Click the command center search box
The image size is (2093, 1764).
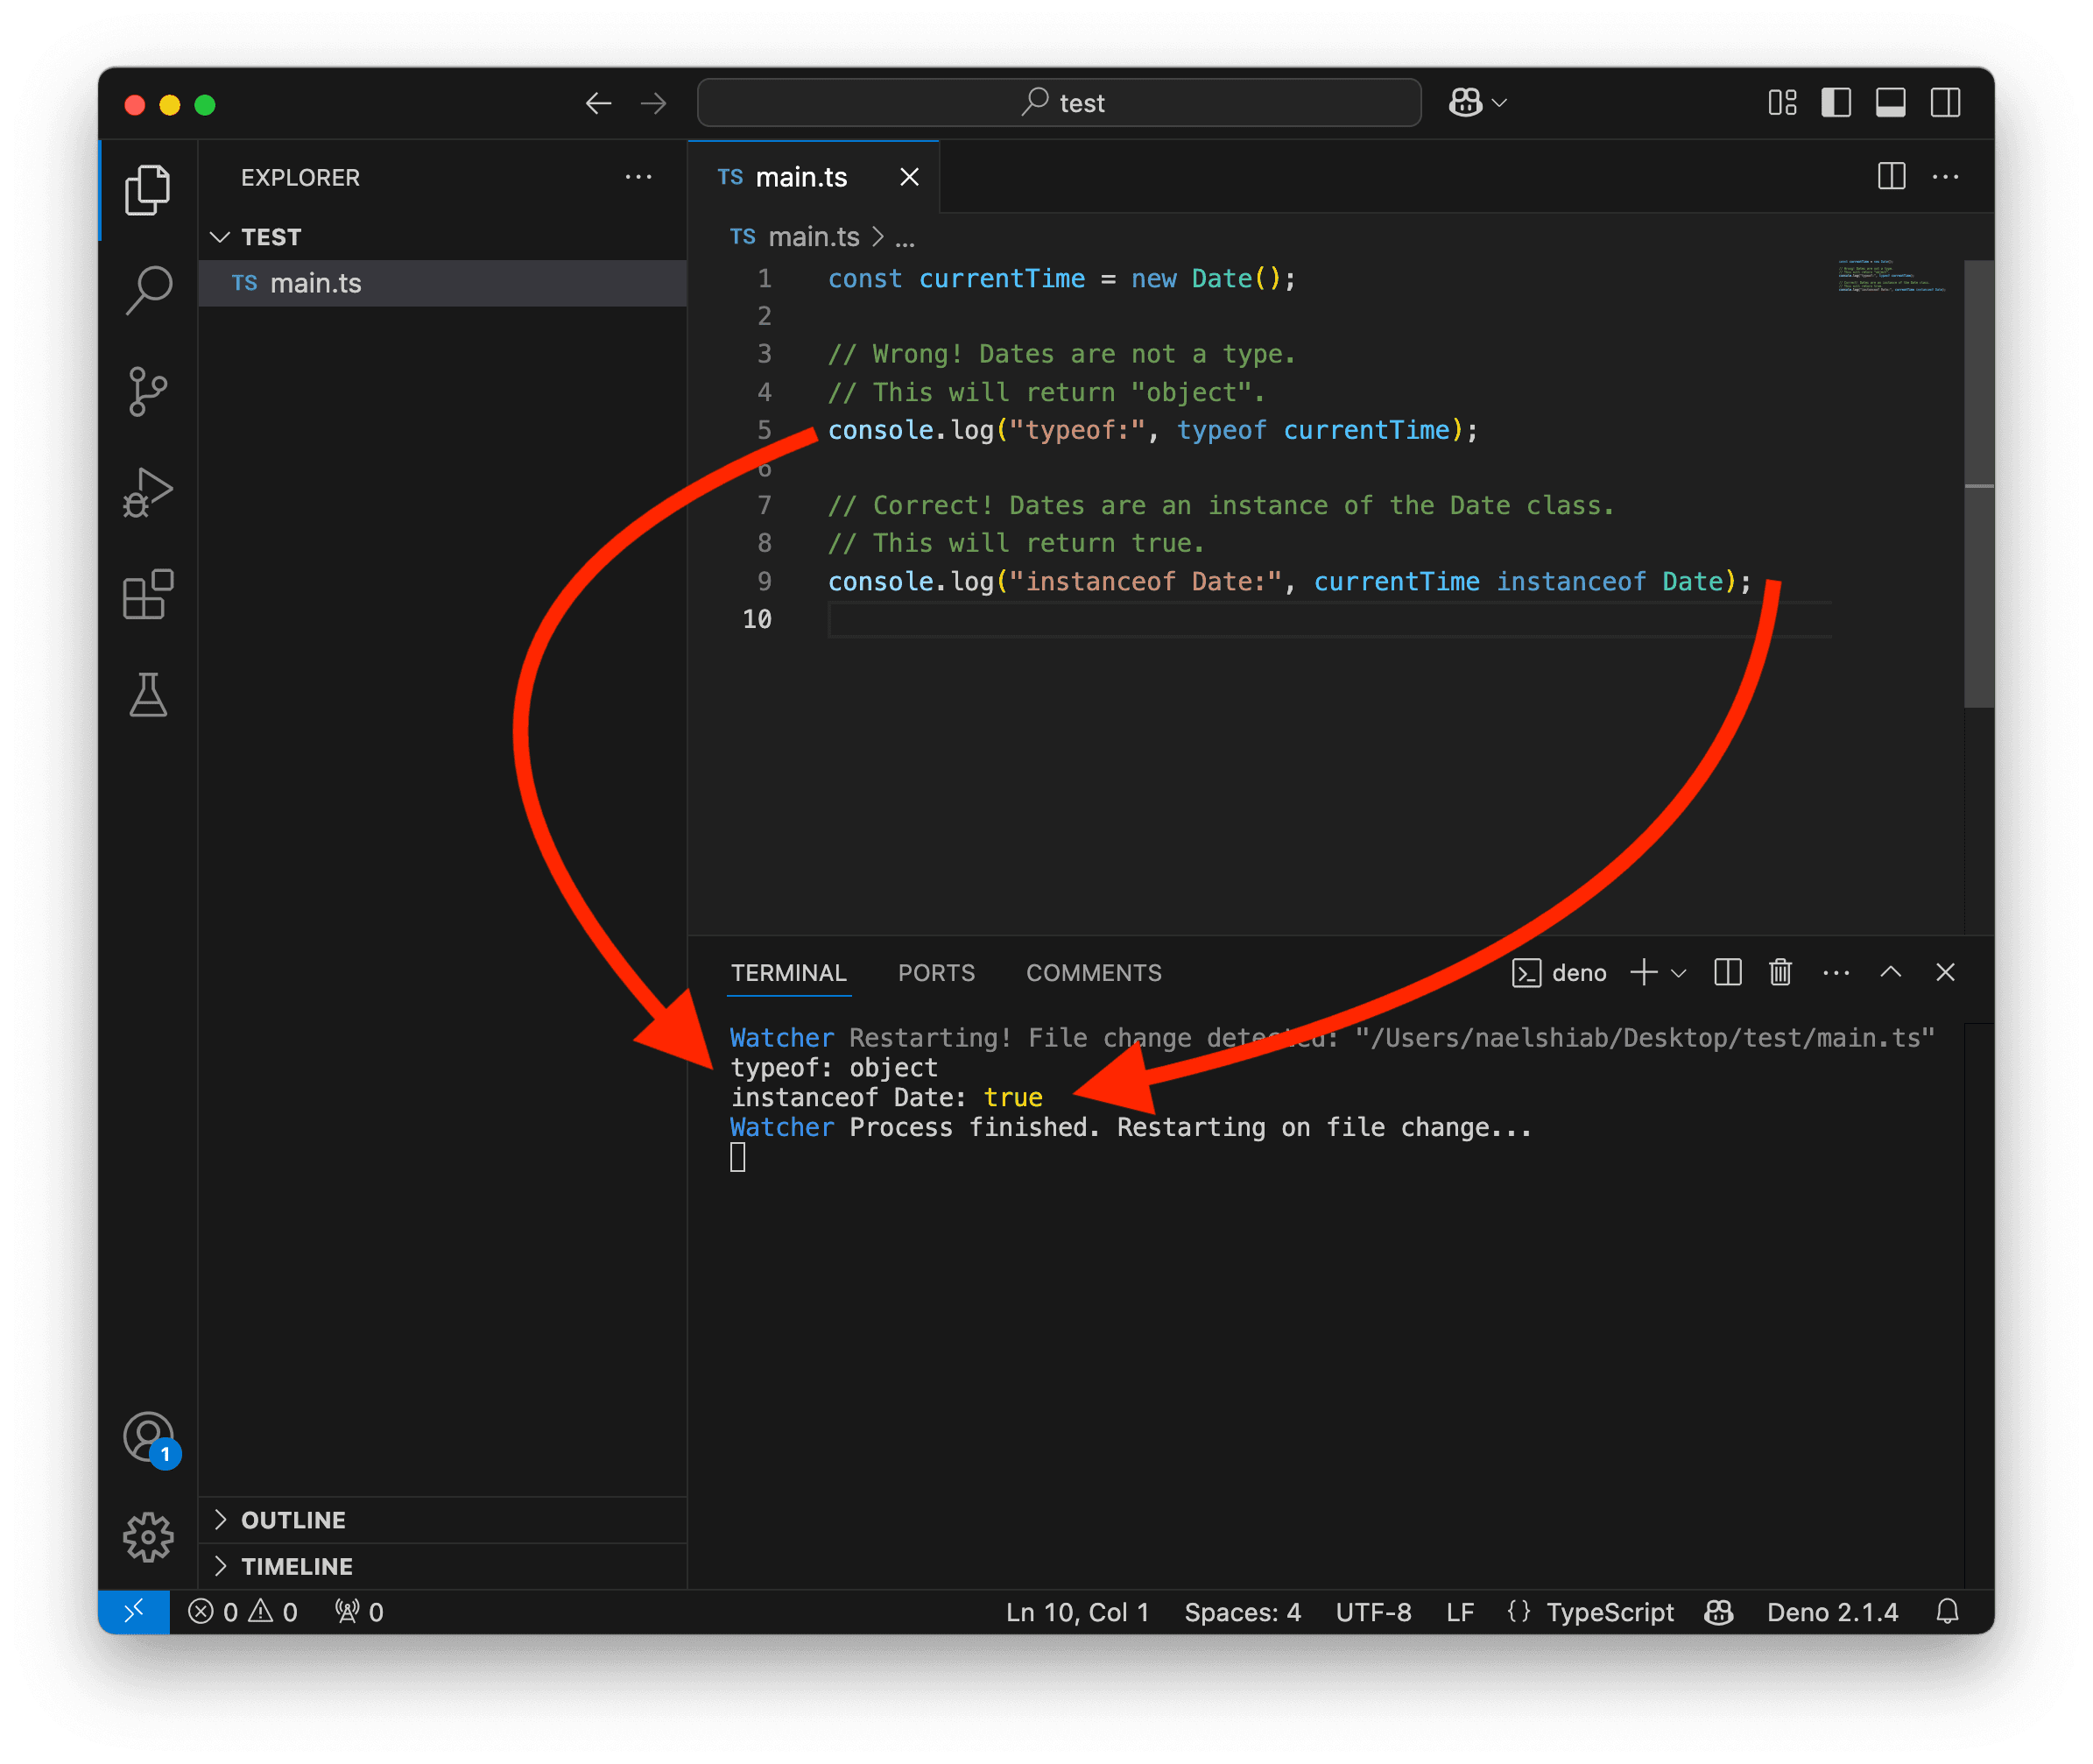(1059, 103)
